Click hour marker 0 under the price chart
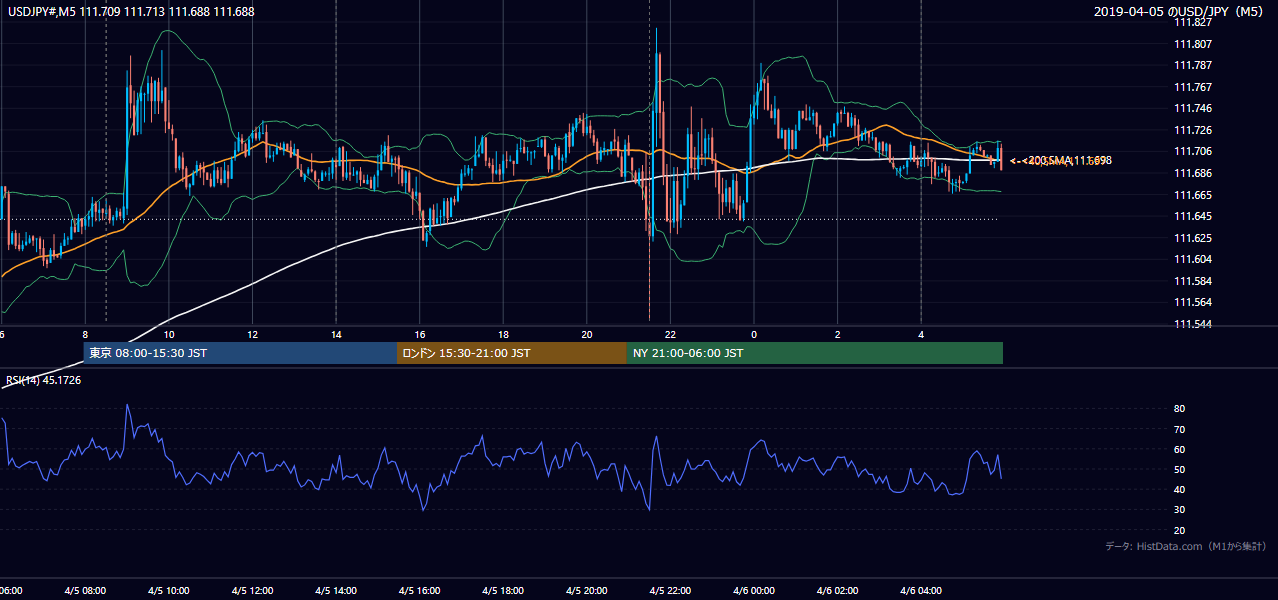Screen dimensions: 1278x600 [x=754, y=334]
